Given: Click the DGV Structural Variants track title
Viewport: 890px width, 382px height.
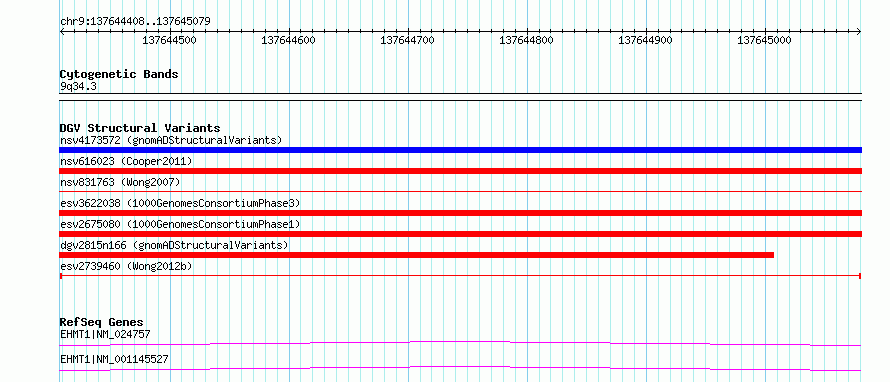Looking at the screenshot, I should coord(140,128).
